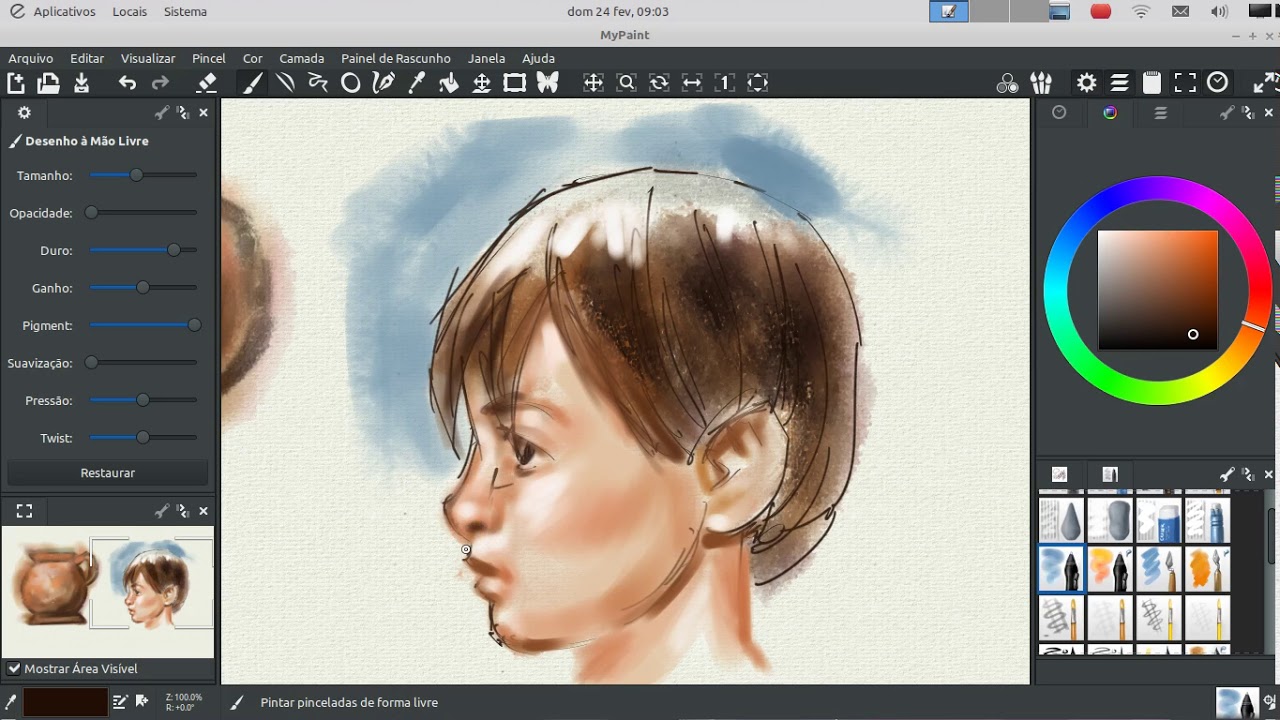
Task: Select the eraser tool in the toolbar
Action: pos(207,83)
